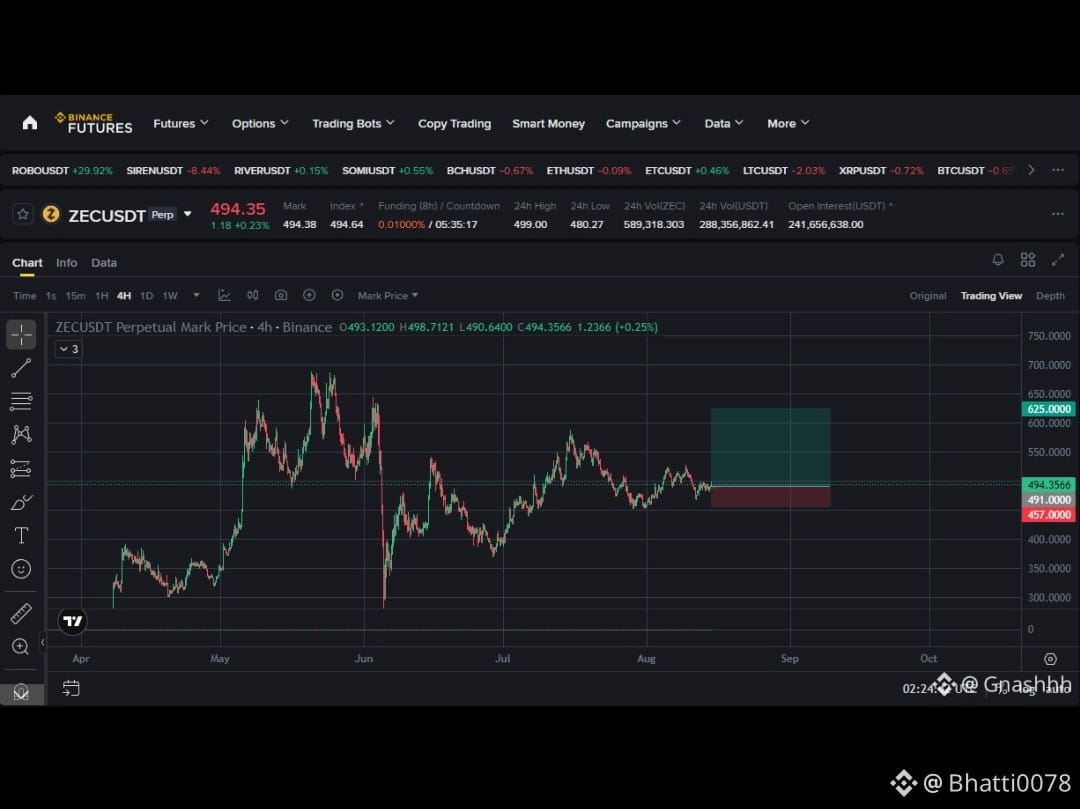This screenshot has height=809, width=1080.
Task: Select RIVERUSDT in the ticker bar
Action: point(281,171)
